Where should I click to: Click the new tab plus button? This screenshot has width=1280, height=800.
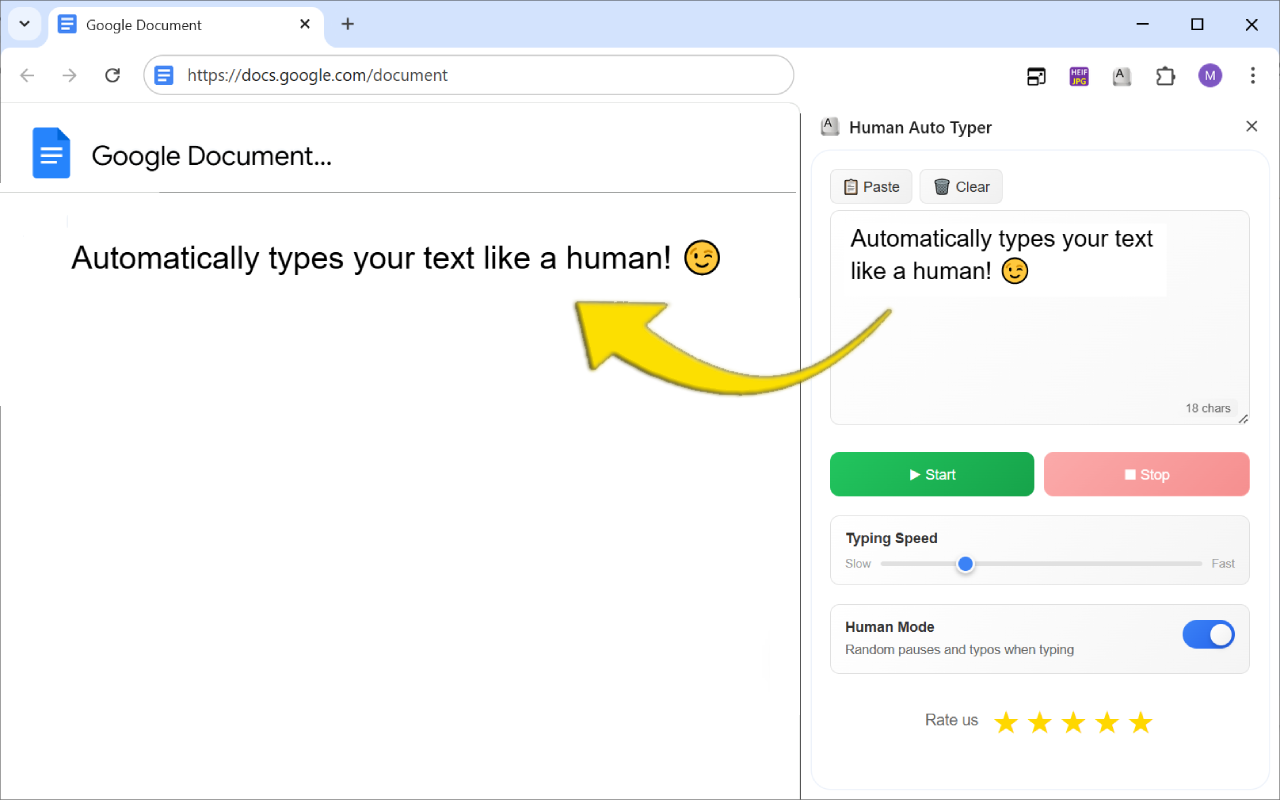pyautogui.click(x=347, y=24)
